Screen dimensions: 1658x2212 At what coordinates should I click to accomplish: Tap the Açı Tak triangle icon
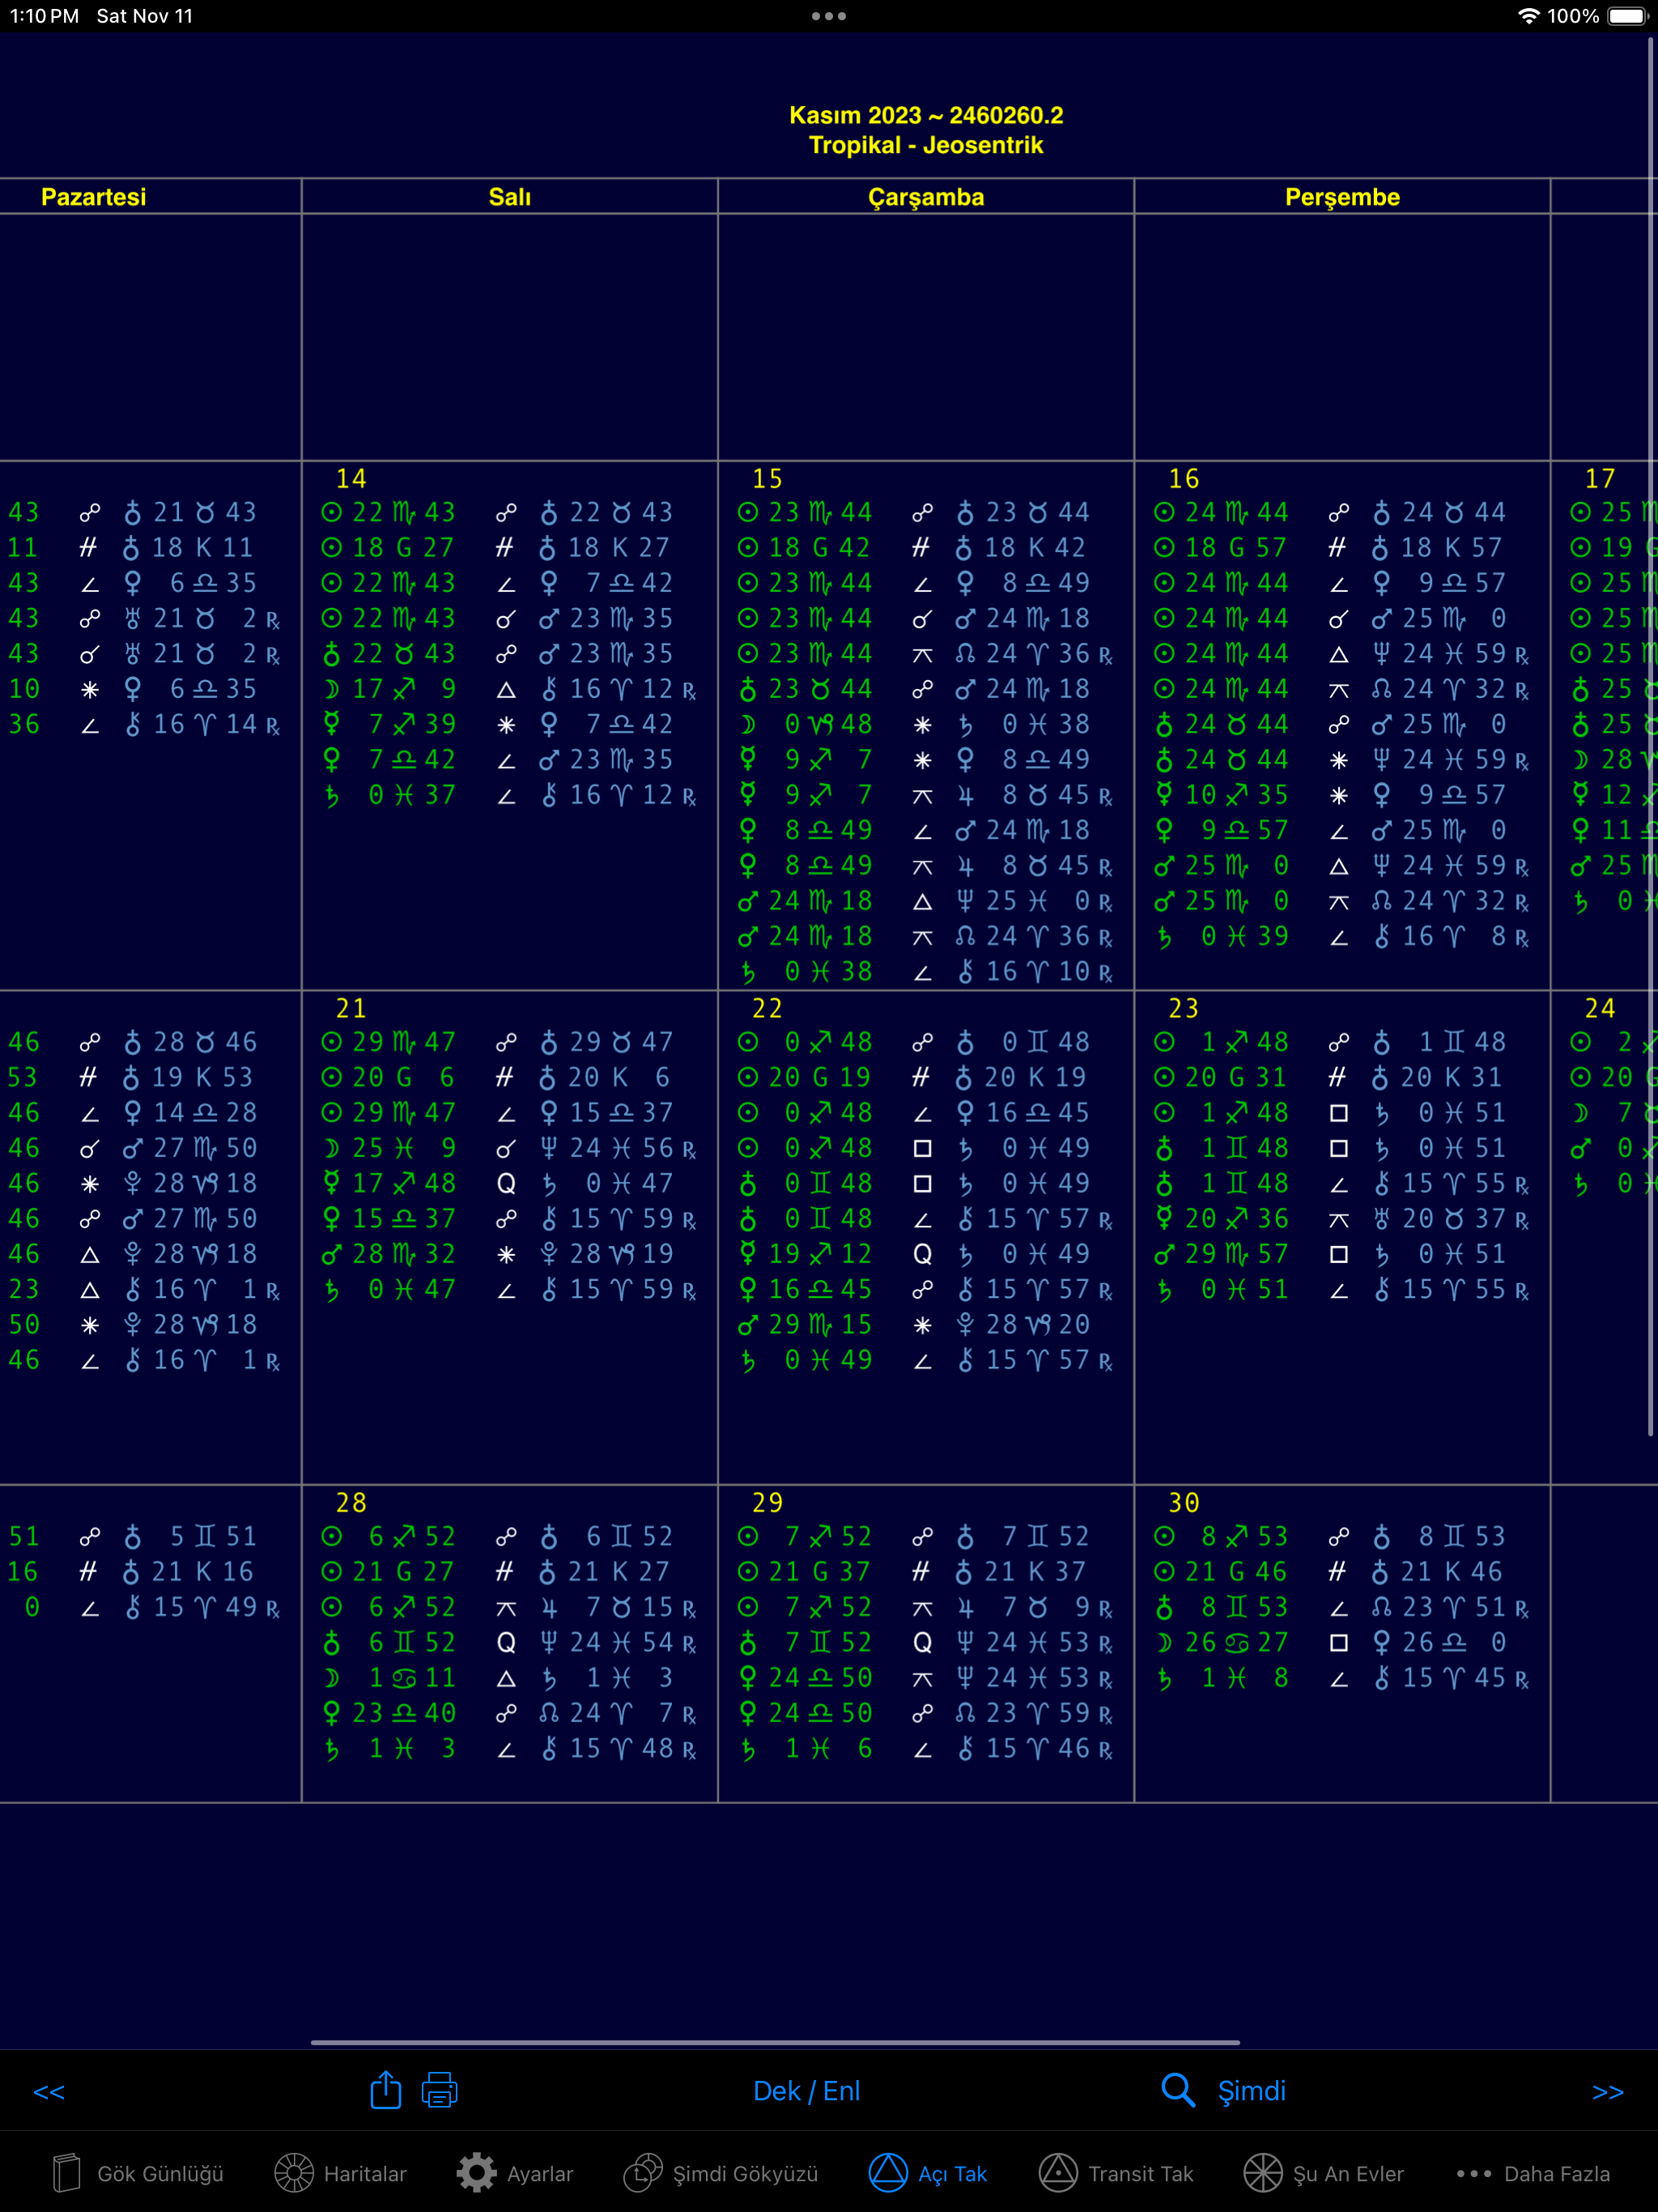point(888,2173)
